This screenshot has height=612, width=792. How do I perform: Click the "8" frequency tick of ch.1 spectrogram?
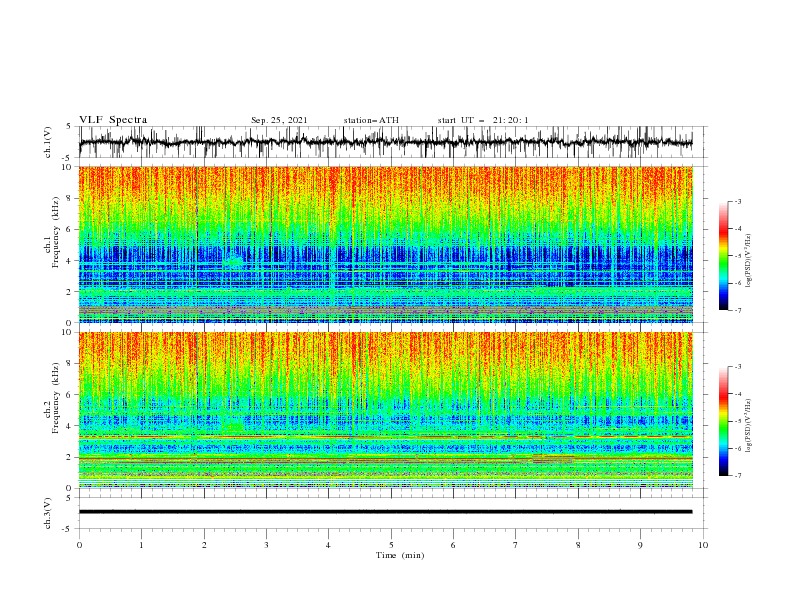tap(70, 198)
